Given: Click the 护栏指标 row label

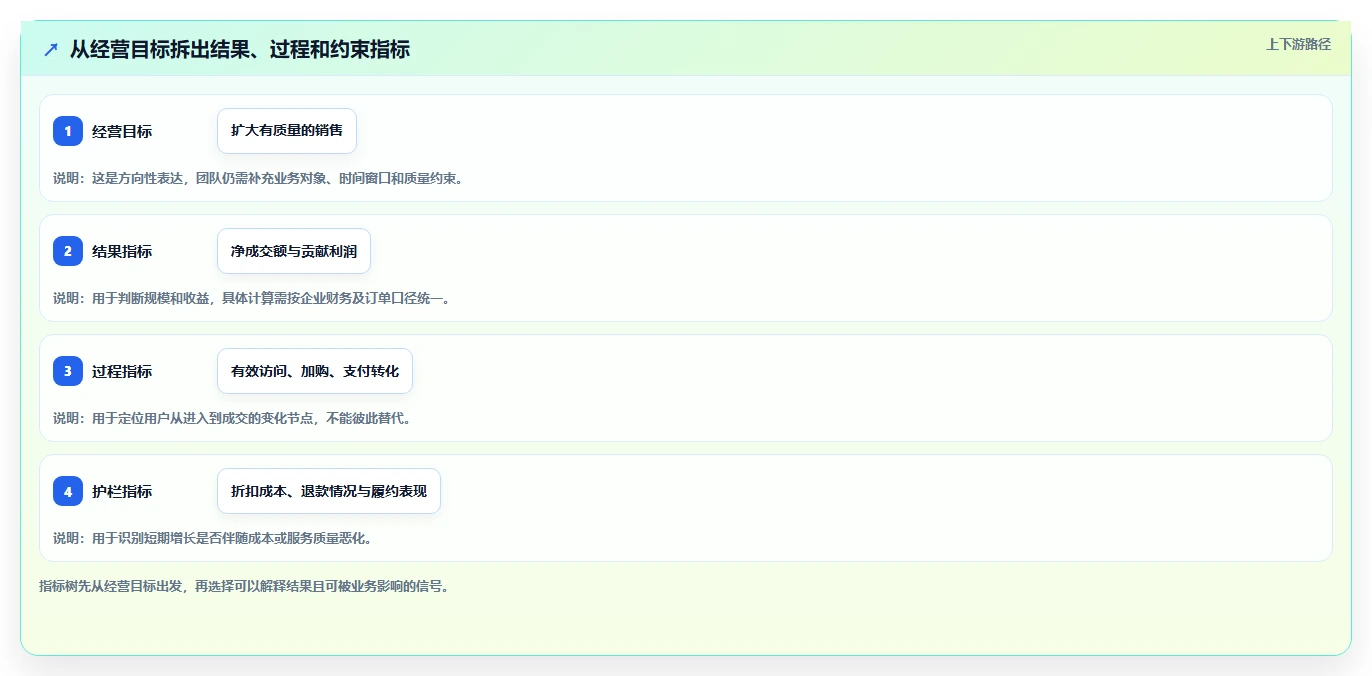Looking at the screenshot, I should [122, 491].
